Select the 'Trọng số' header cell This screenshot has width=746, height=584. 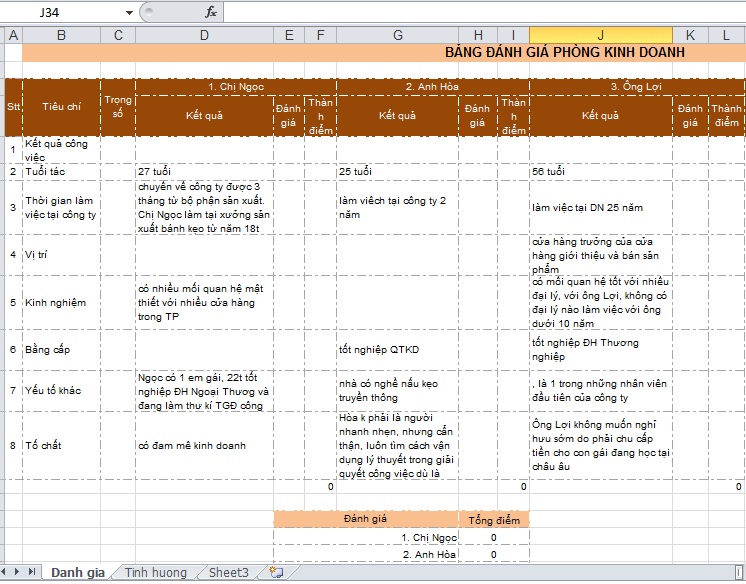118,107
